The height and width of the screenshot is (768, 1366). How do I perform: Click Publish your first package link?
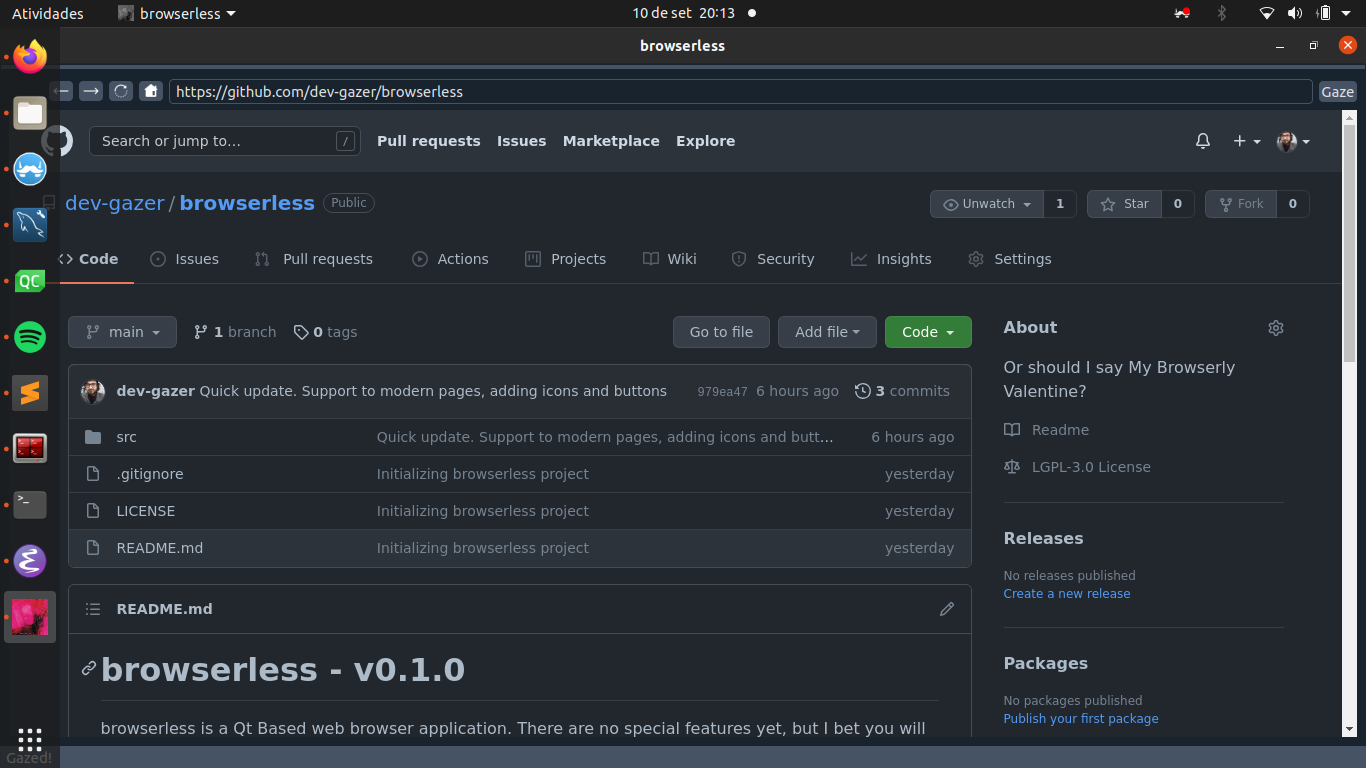point(1081,719)
